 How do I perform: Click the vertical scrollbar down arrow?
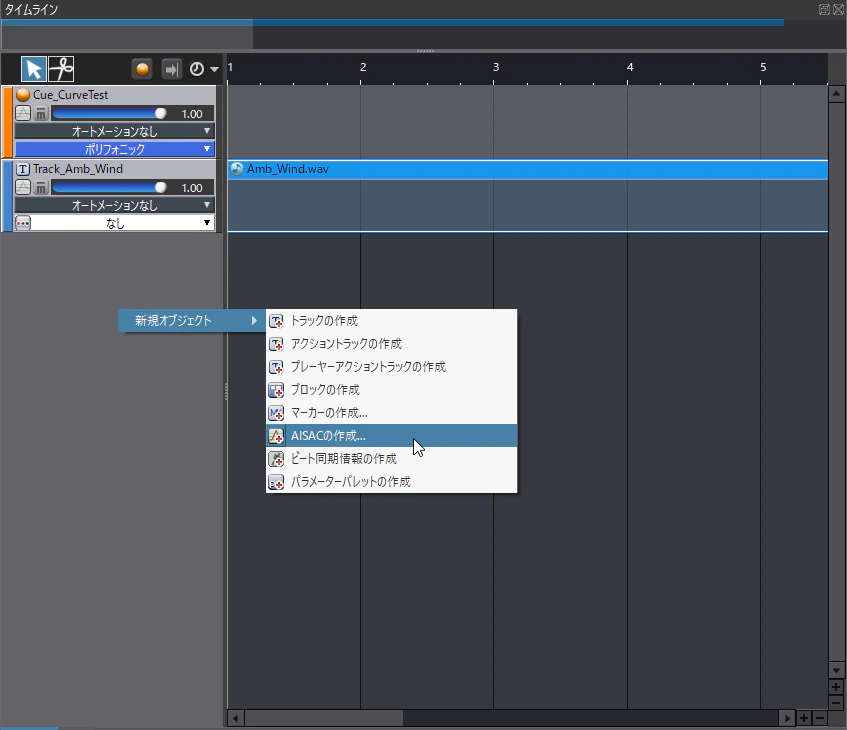836,671
